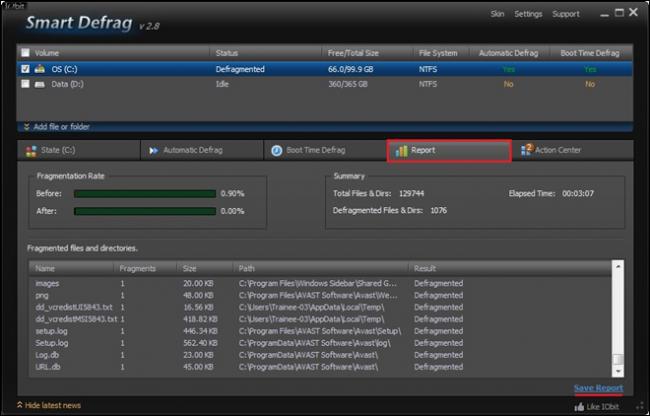Toggle the select-all Volume header checkbox
The height and width of the screenshot is (416, 650).
click(x=25, y=53)
